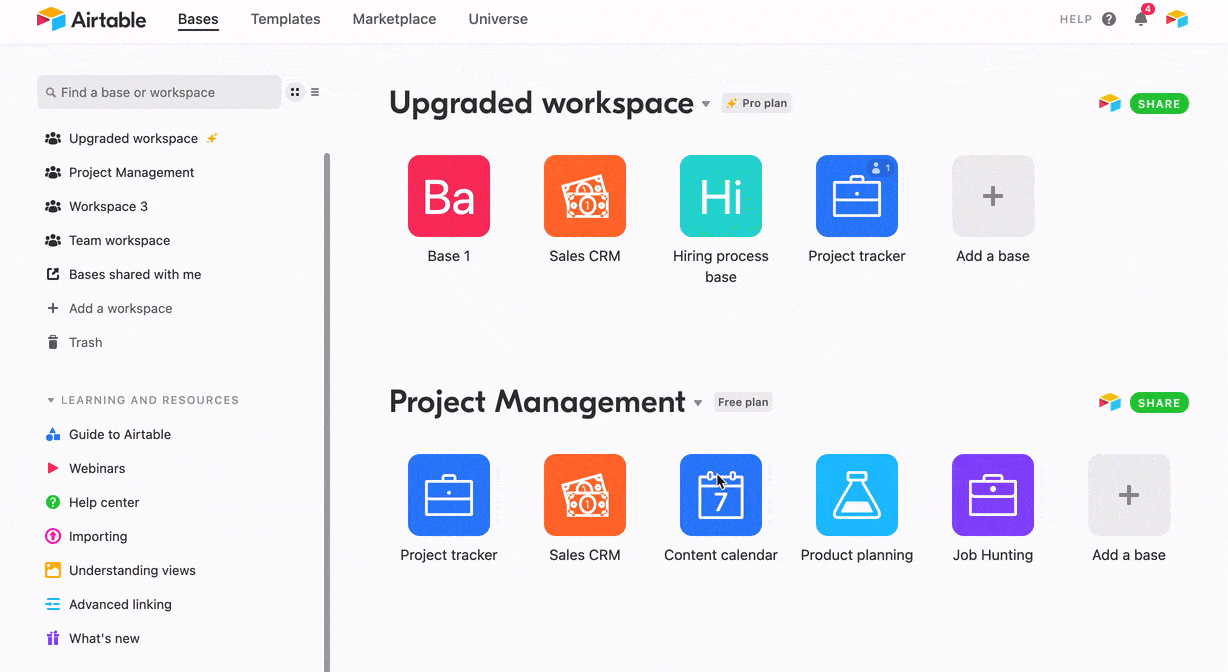Click the Airtable logo in the top left
This screenshot has width=1228, height=672.
coord(91,19)
